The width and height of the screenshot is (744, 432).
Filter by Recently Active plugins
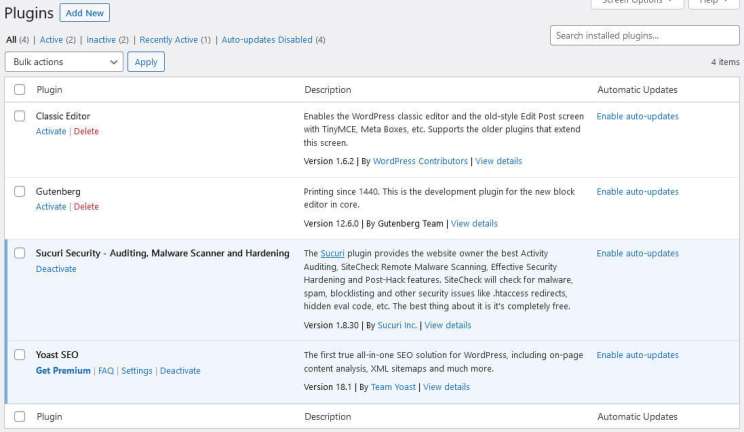(x=168, y=40)
